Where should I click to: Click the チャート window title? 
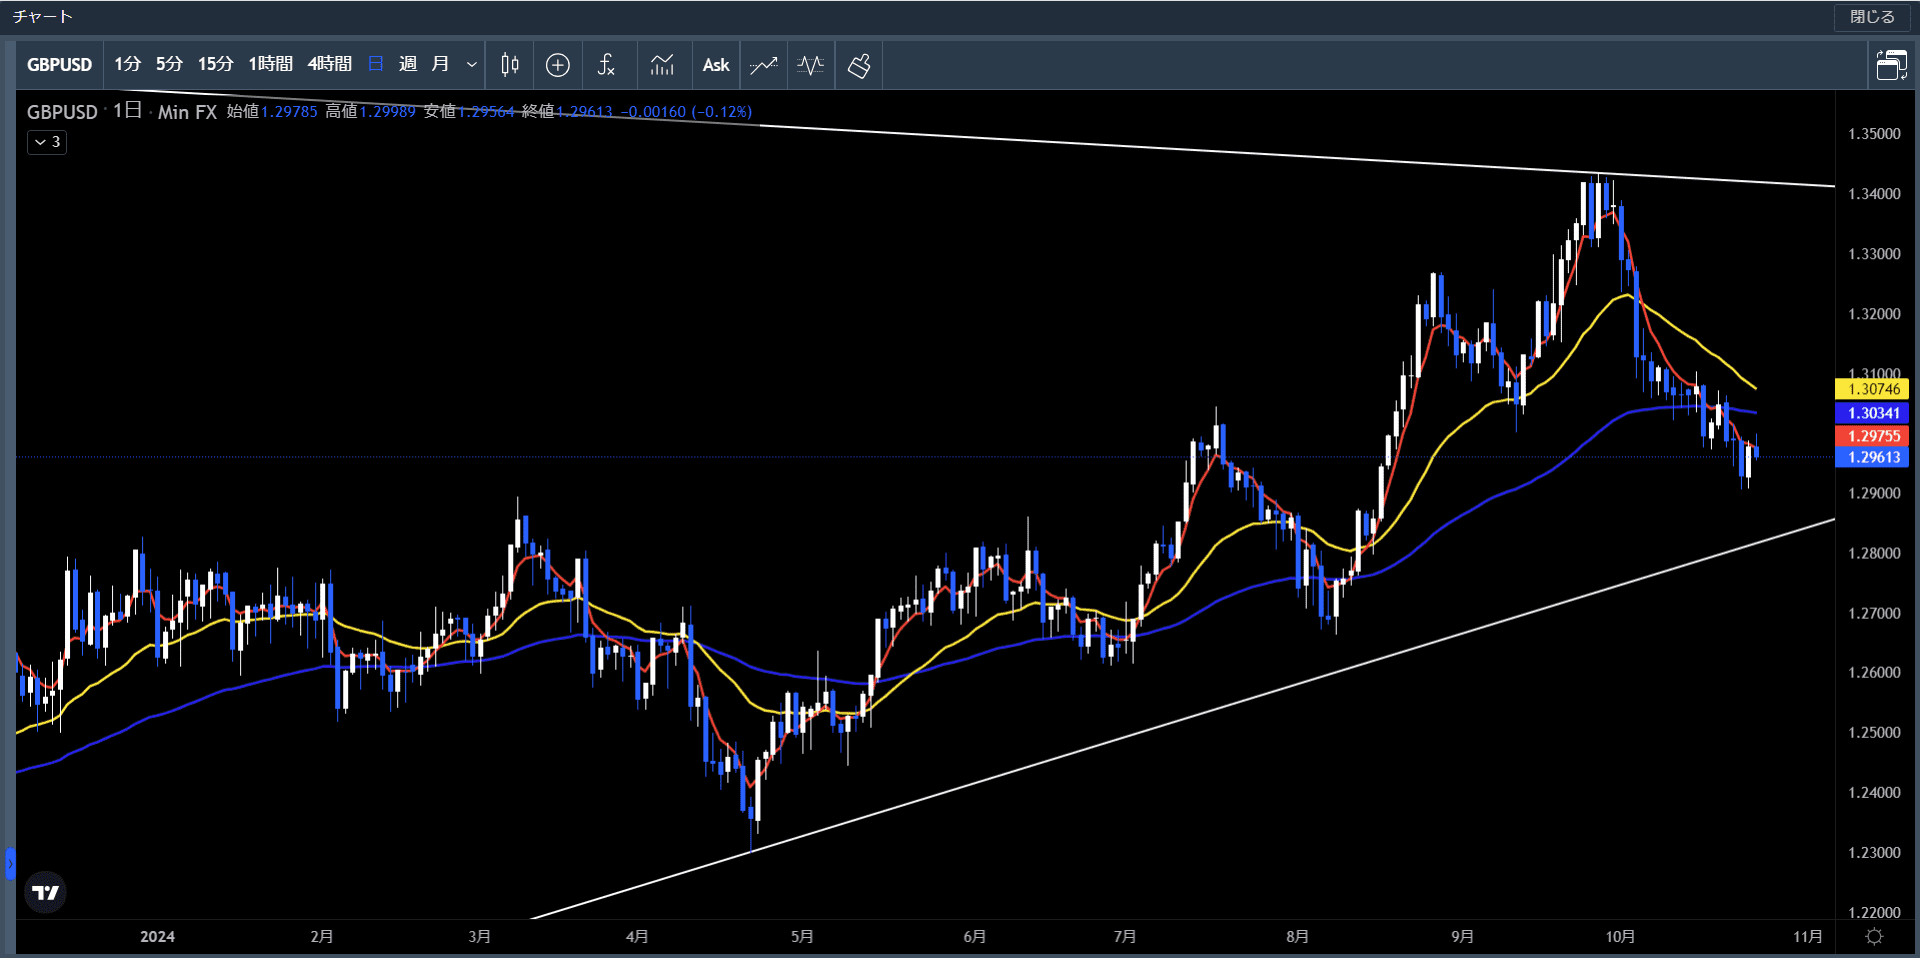[43, 17]
